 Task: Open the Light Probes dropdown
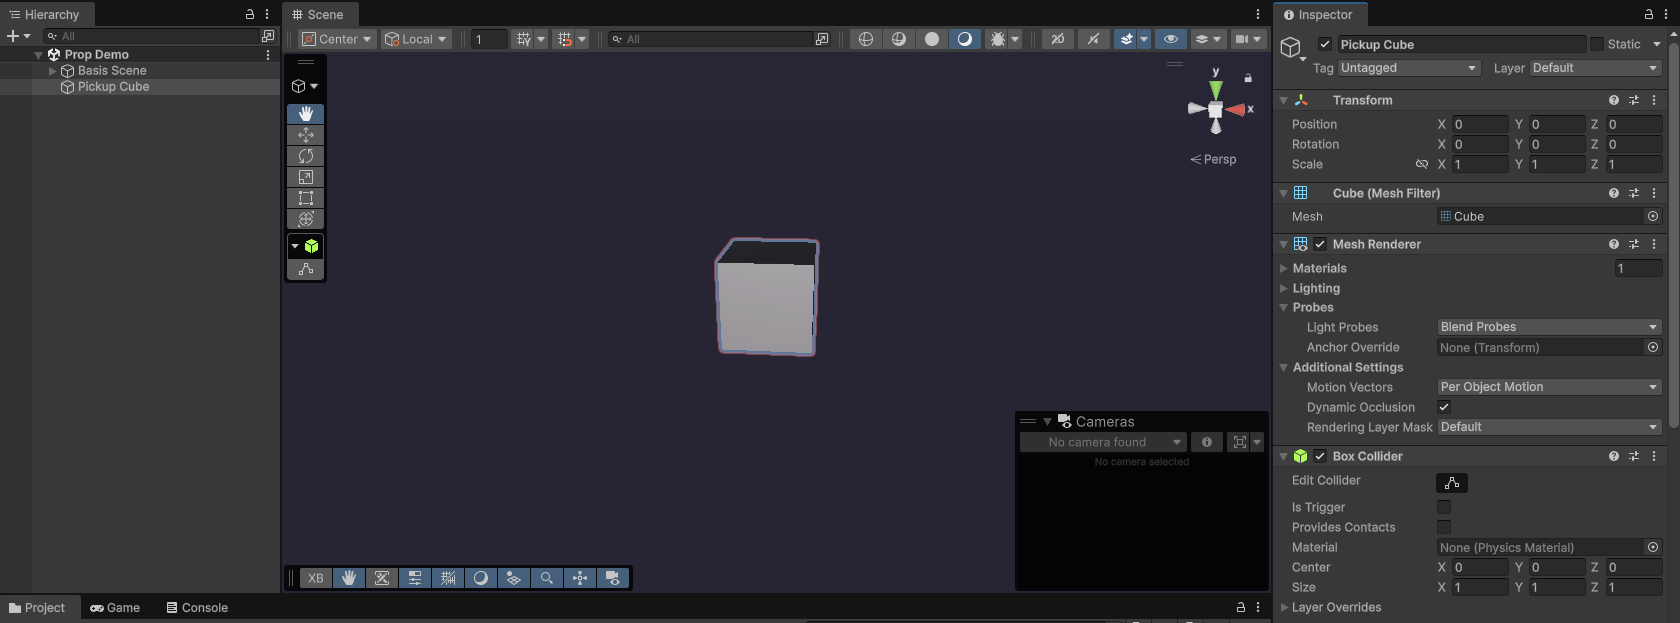[x=1548, y=327]
